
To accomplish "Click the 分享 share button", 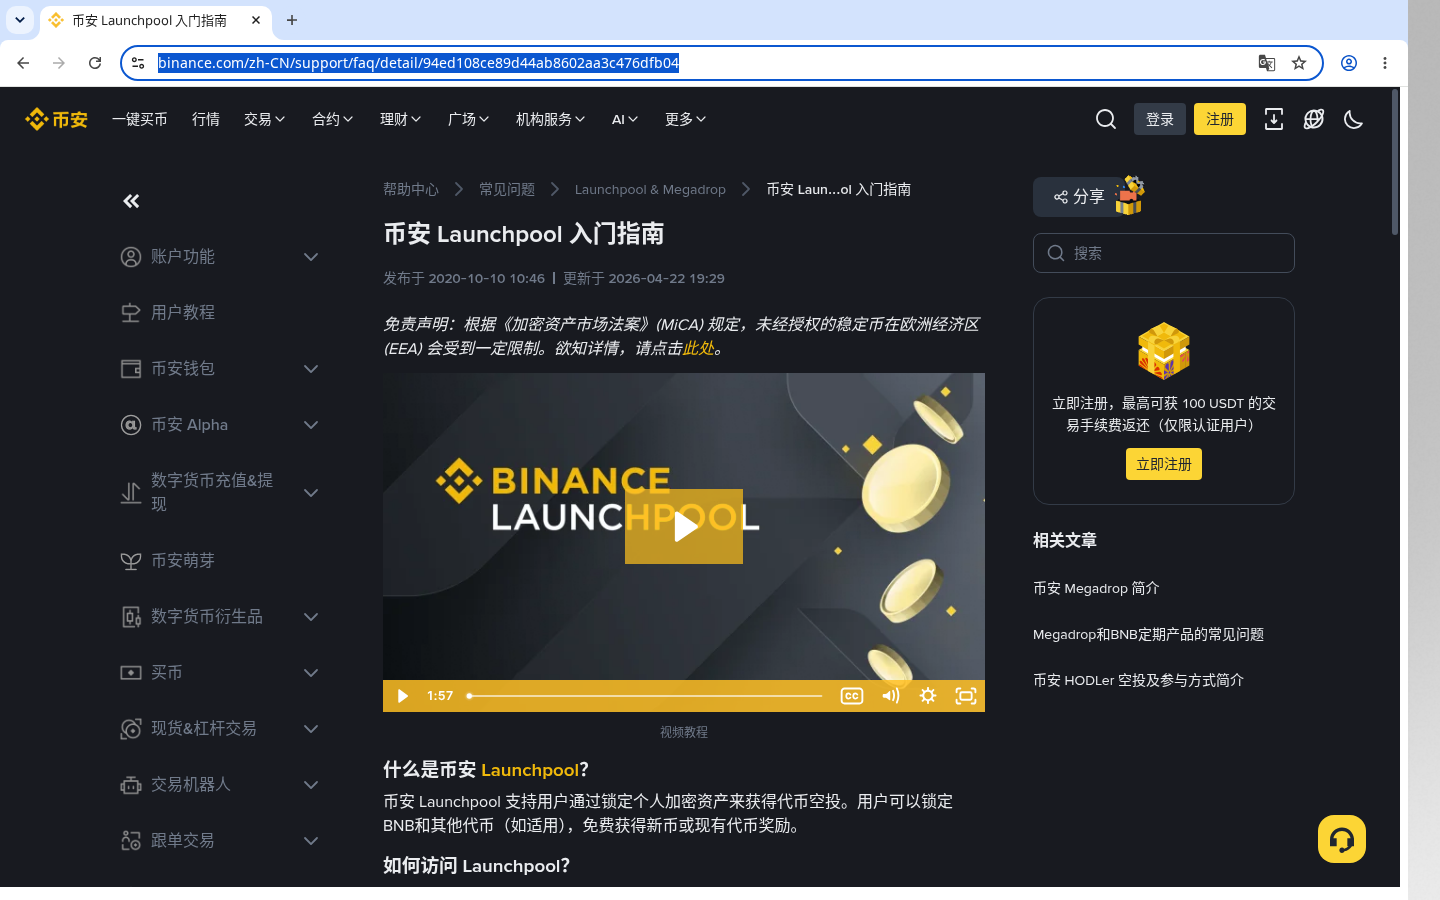I will click(1080, 197).
